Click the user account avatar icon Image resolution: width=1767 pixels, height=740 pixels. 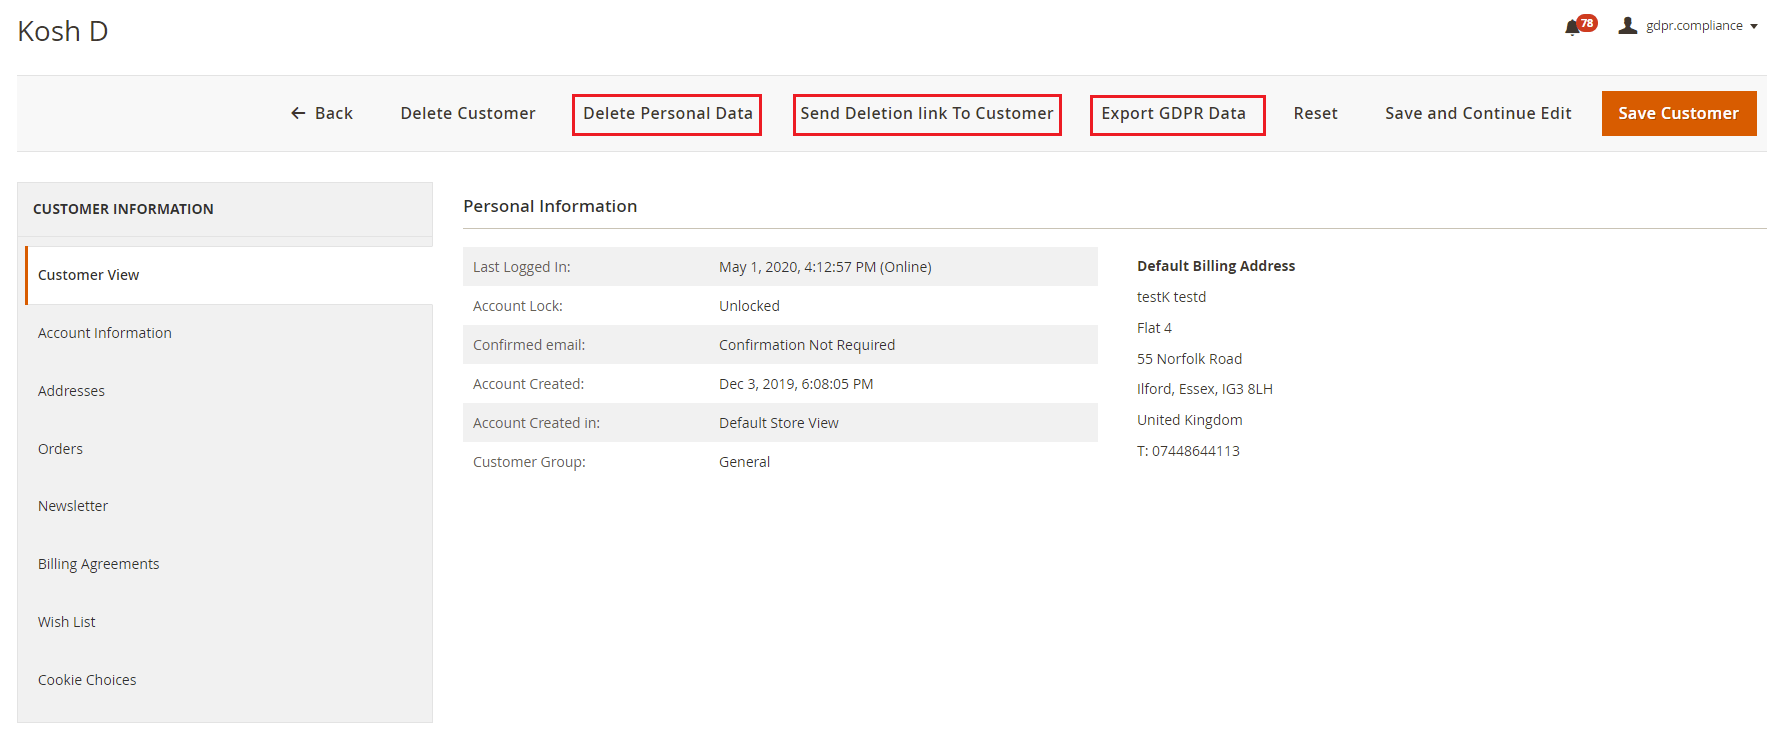pos(1627,26)
